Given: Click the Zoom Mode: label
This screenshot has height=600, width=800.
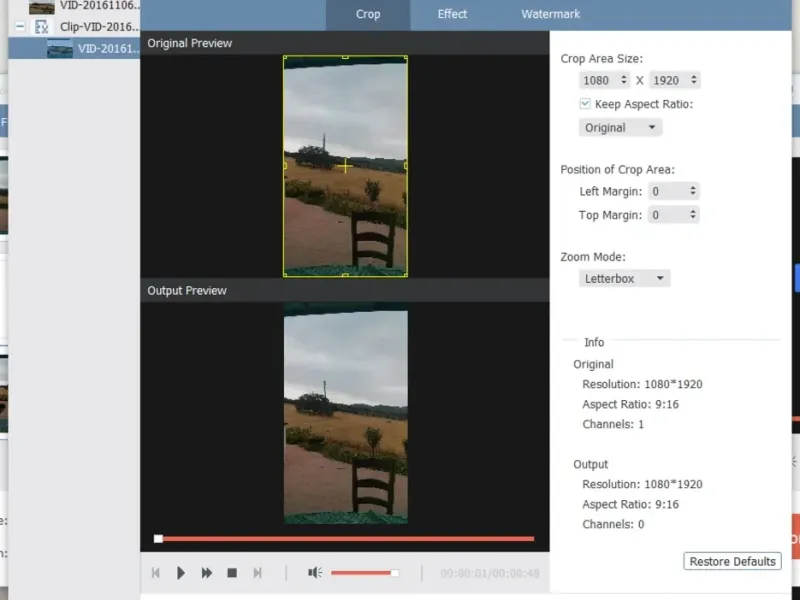Looking at the screenshot, I should 593,257.
